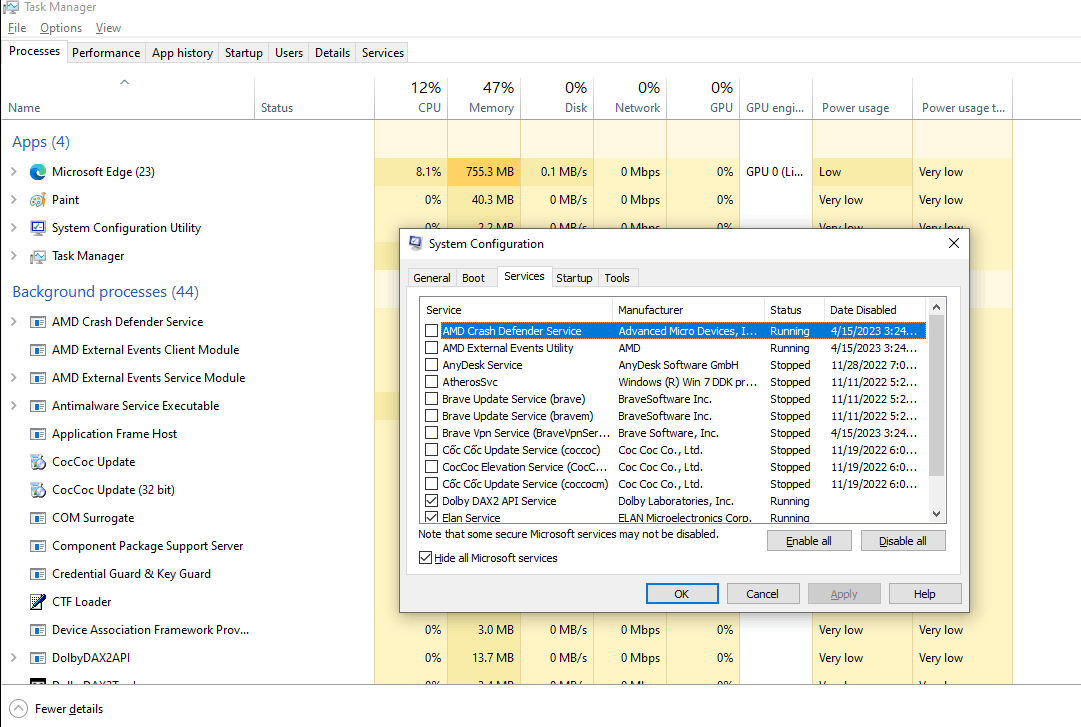Screen dimensions: 1081x727
Task: Expand AMD External Events Service Module
Action: (x=14, y=378)
